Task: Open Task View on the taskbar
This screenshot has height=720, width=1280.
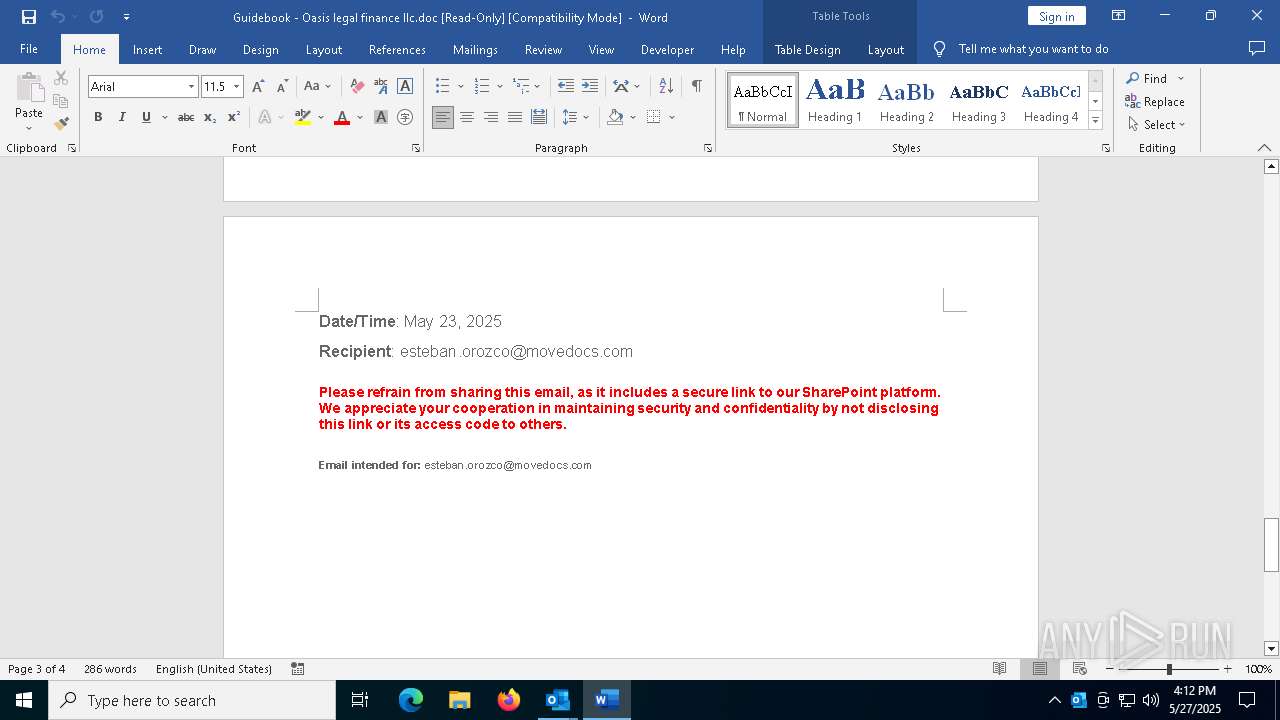Action: 360,700
